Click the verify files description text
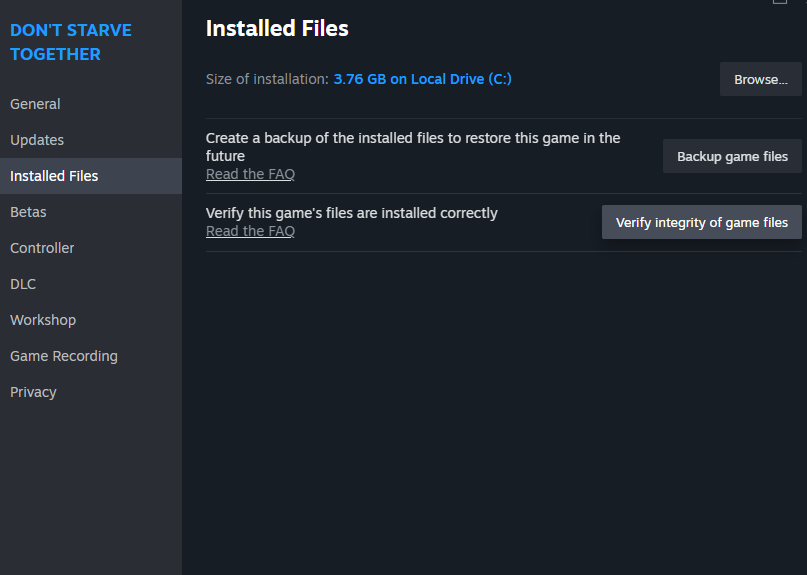Viewport: 807px width, 575px height. point(351,213)
